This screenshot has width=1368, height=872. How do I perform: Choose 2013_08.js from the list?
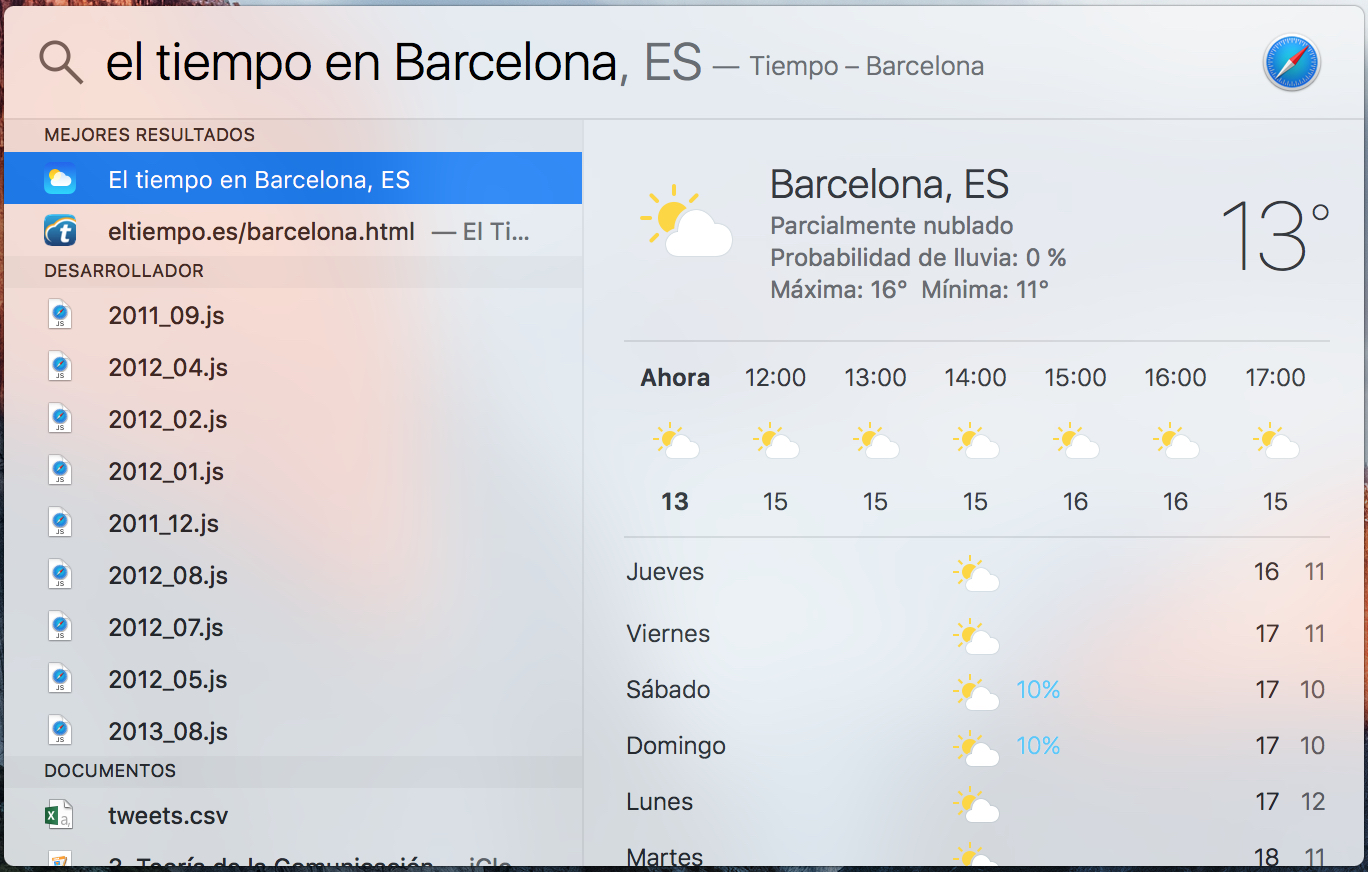tap(293, 731)
